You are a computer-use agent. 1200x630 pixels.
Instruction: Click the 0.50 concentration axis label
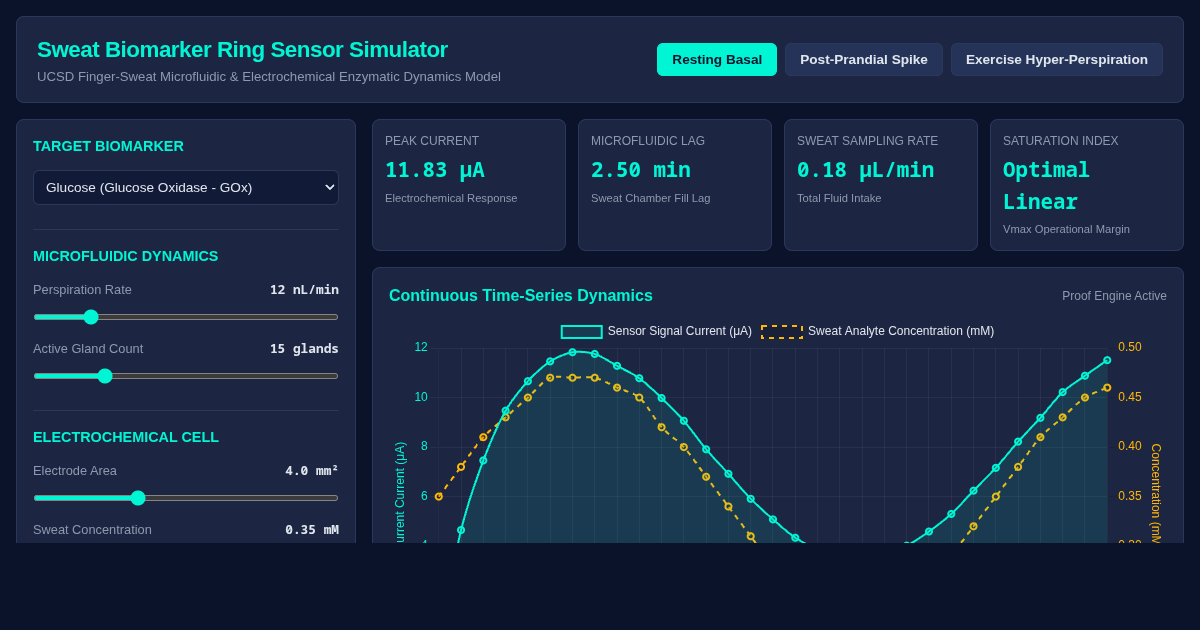[1130, 347]
